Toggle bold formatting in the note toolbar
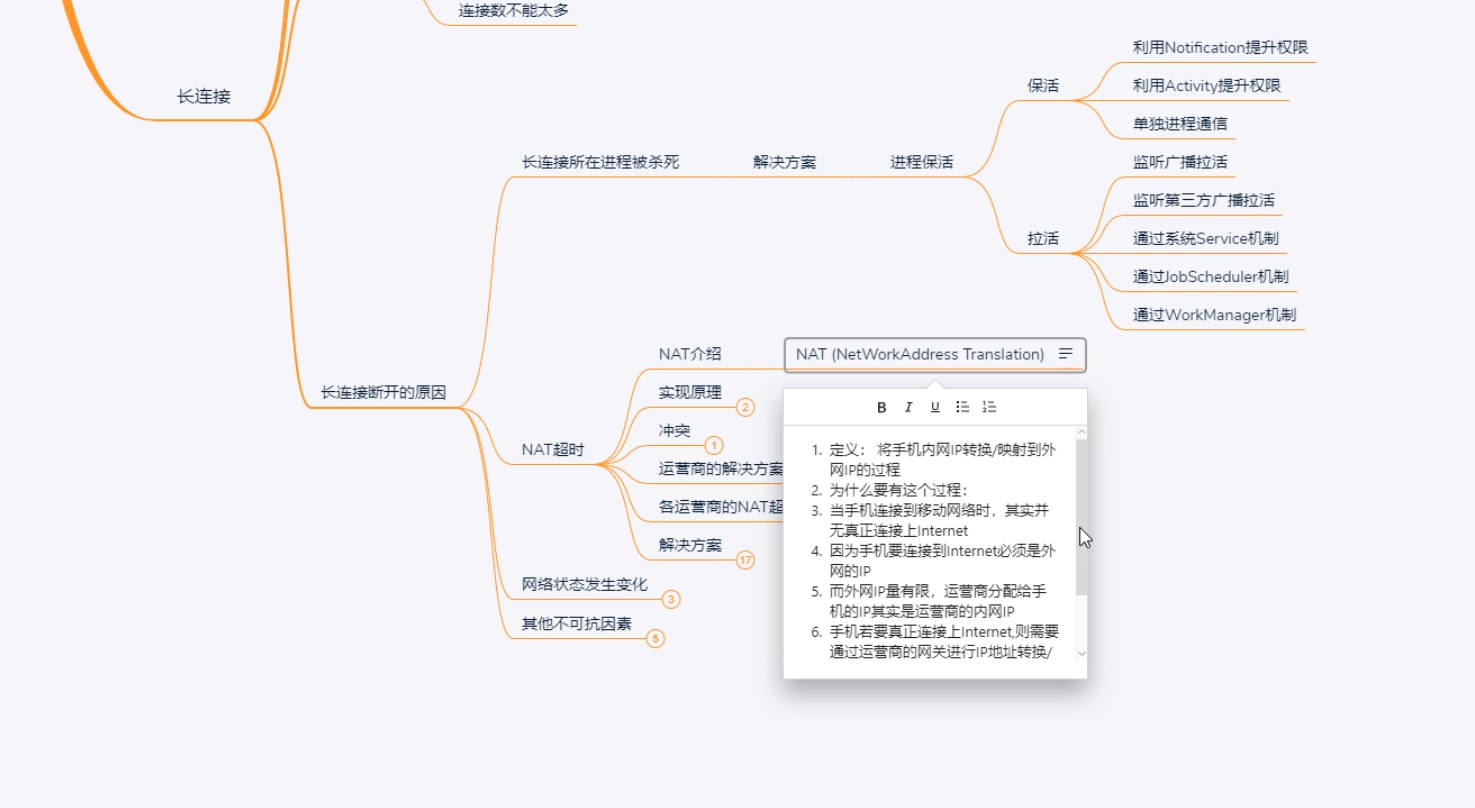 pyautogui.click(x=880, y=406)
